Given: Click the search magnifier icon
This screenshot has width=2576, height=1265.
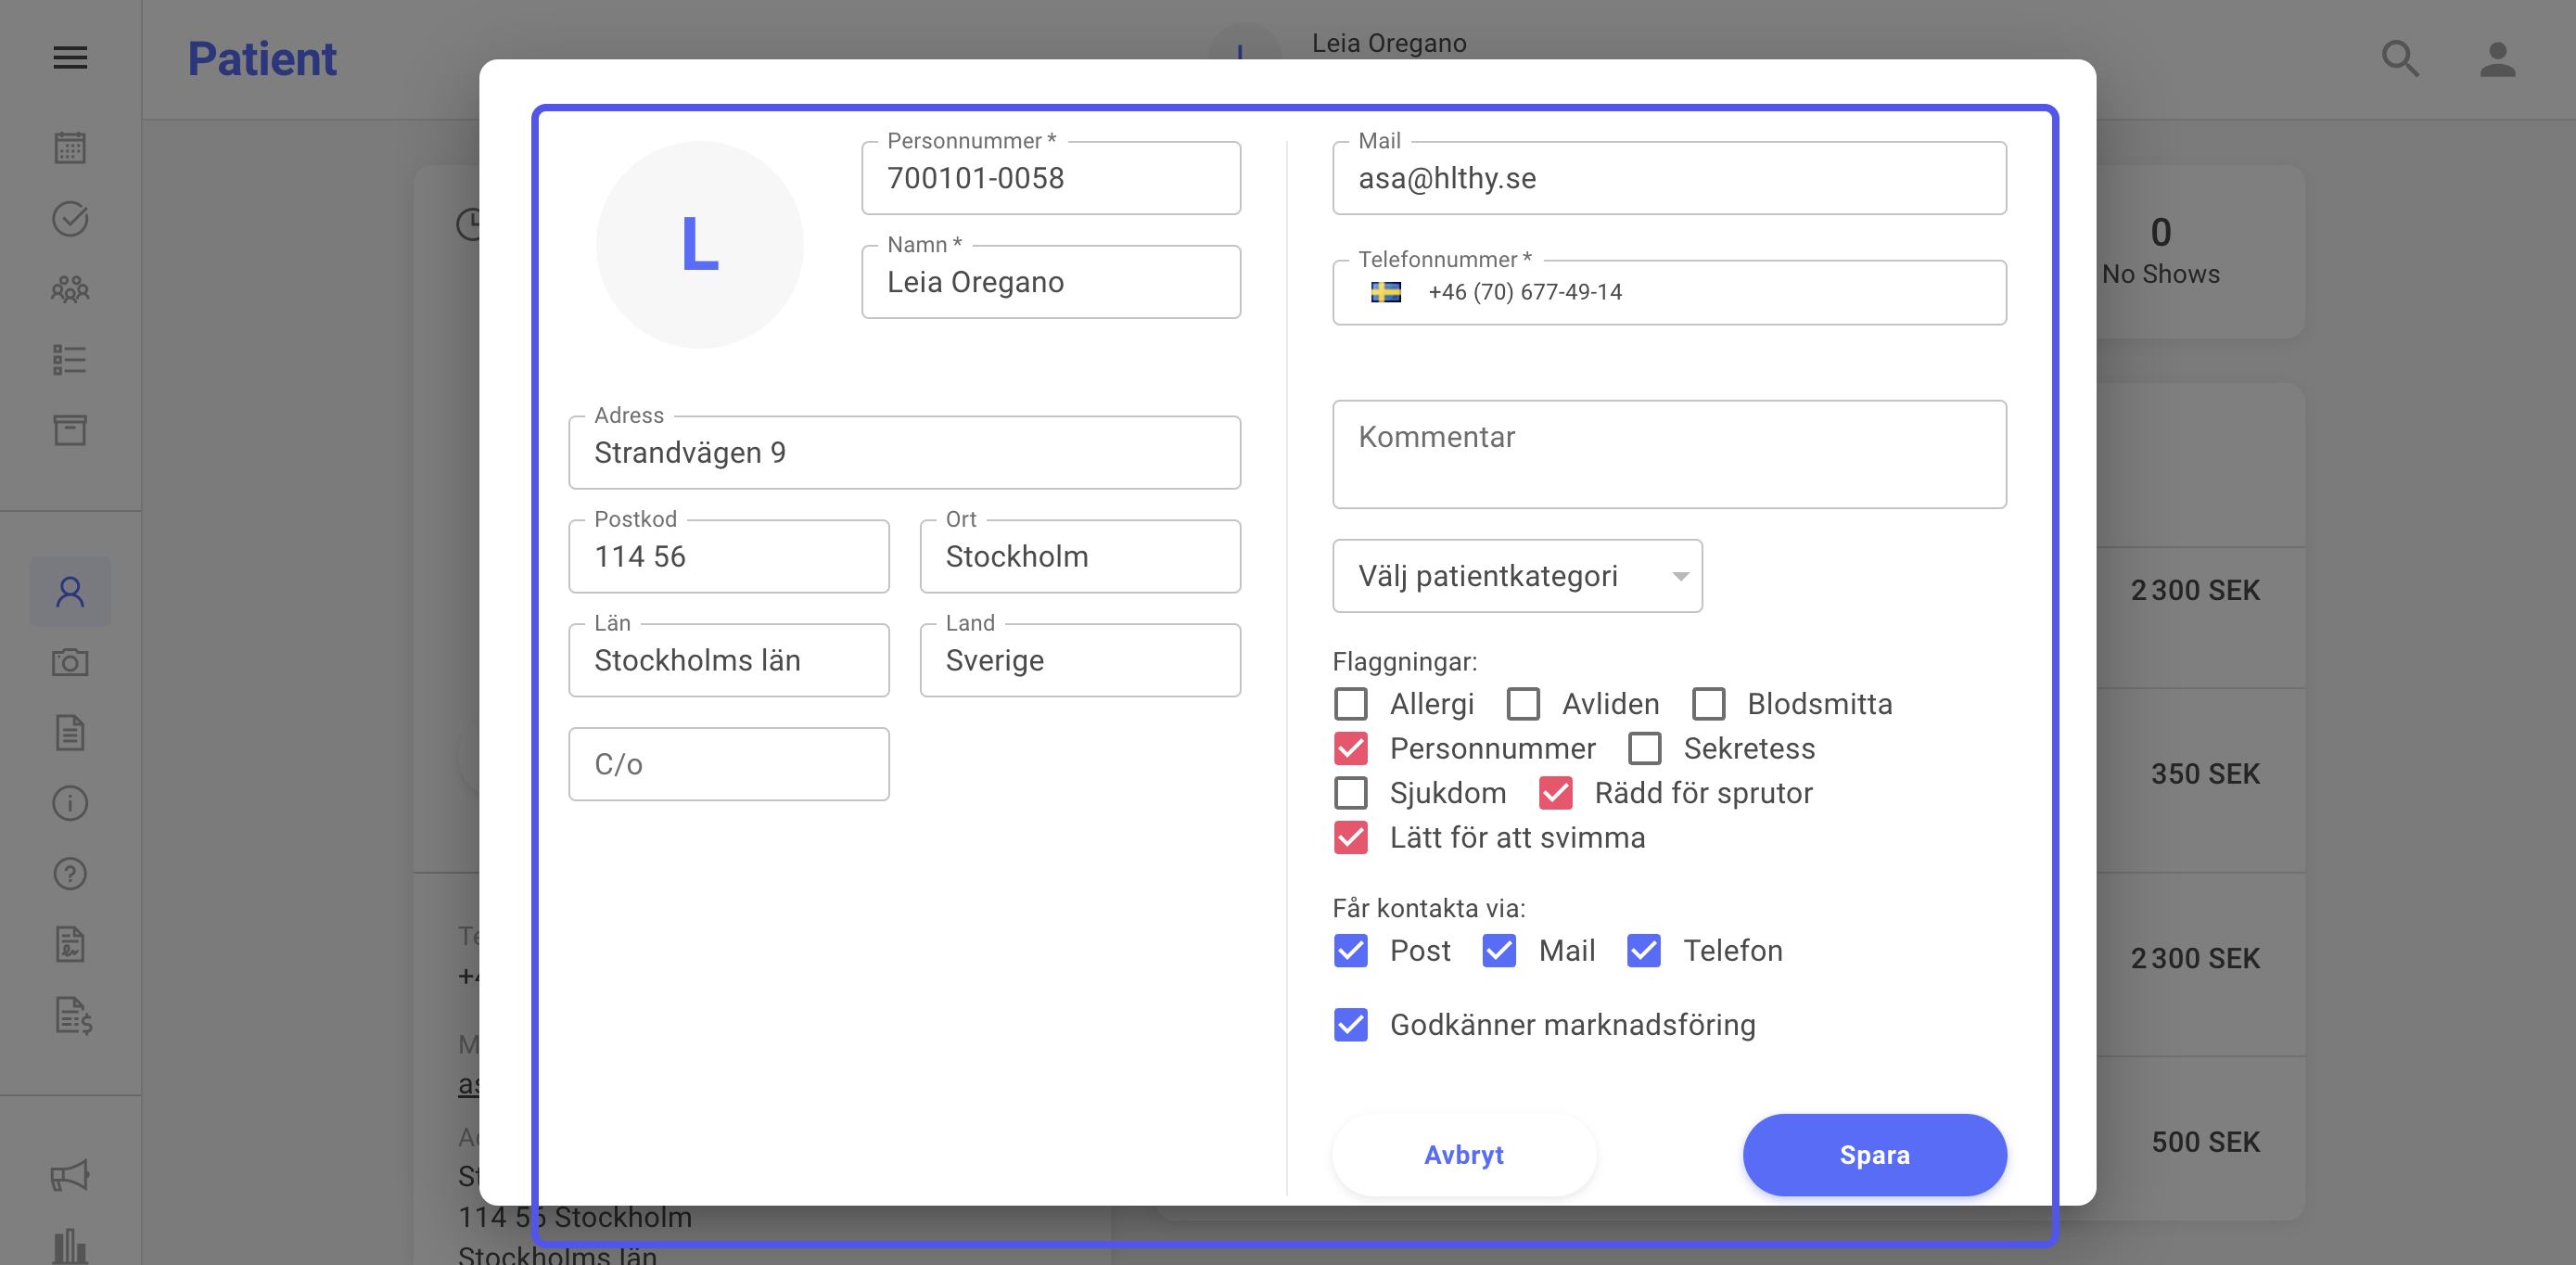Looking at the screenshot, I should point(2400,58).
